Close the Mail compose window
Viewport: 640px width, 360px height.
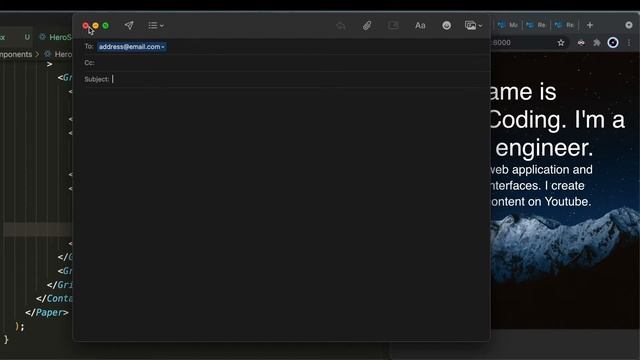tap(86, 26)
